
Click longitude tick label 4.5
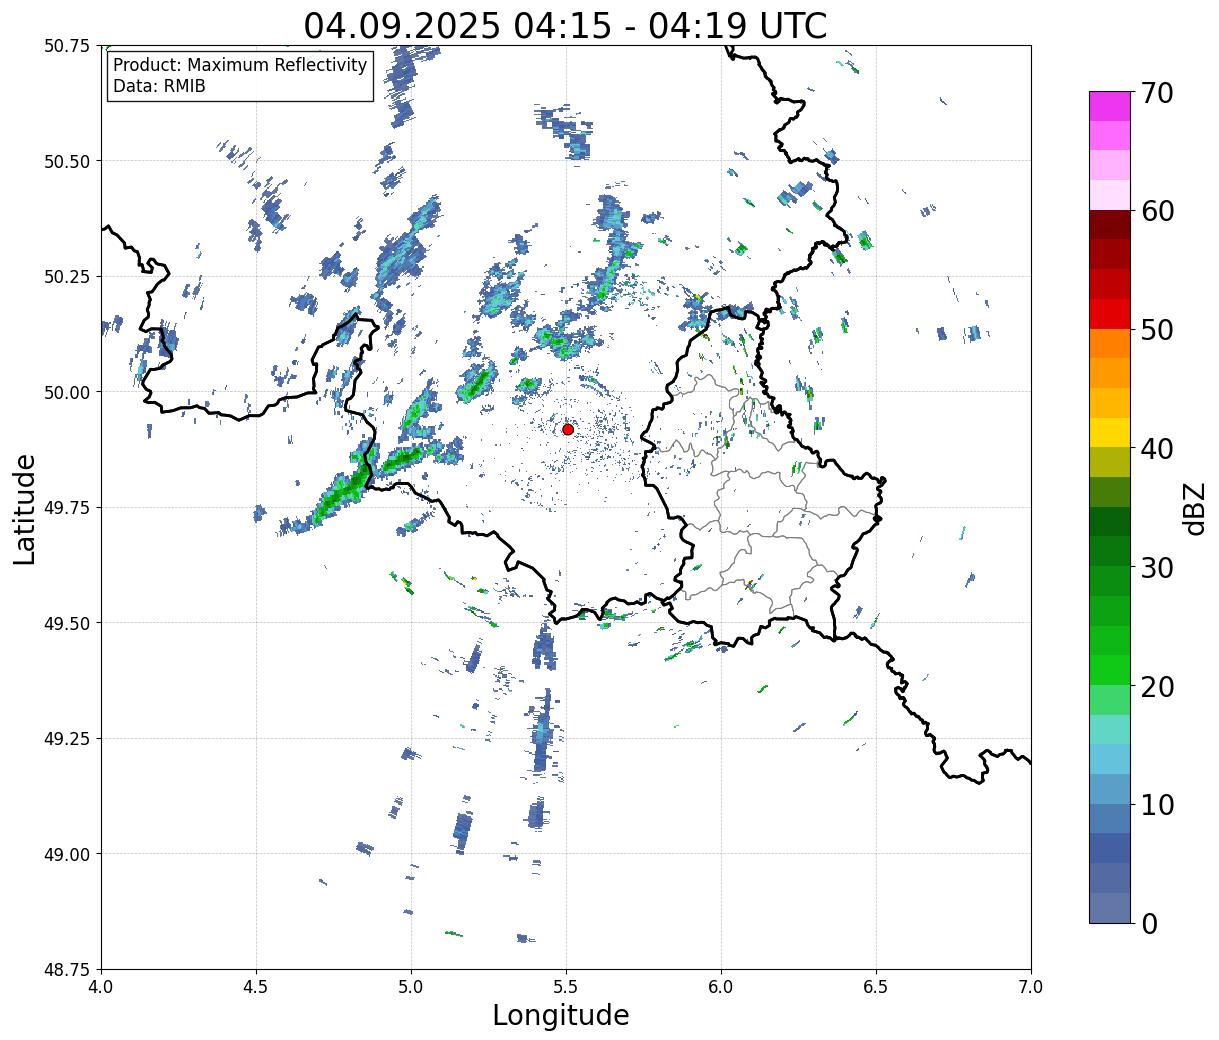pos(256,987)
